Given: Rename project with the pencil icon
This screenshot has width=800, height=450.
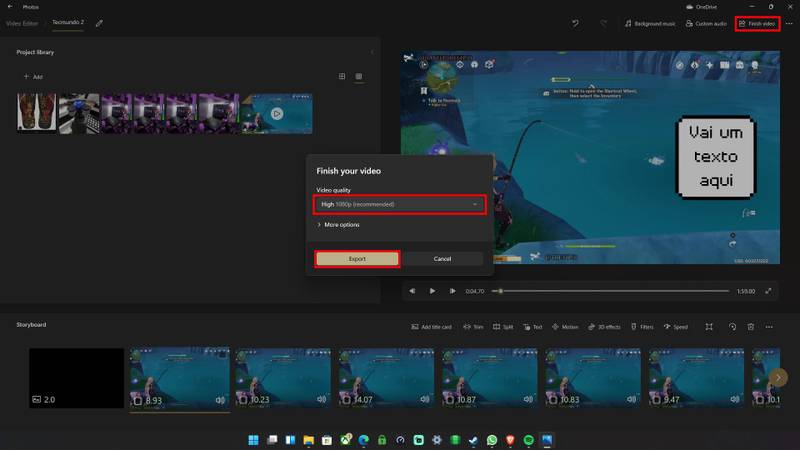Looking at the screenshot, I should tap(99, 23).
